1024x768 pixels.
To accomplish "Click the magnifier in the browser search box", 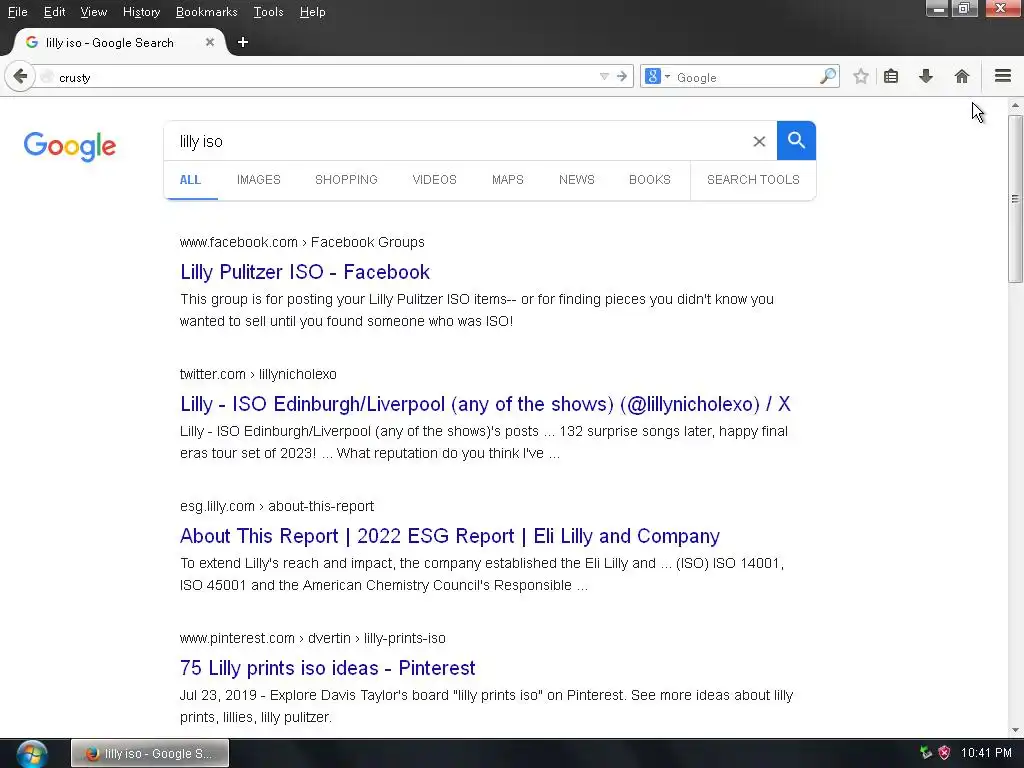I will [827, 76].
